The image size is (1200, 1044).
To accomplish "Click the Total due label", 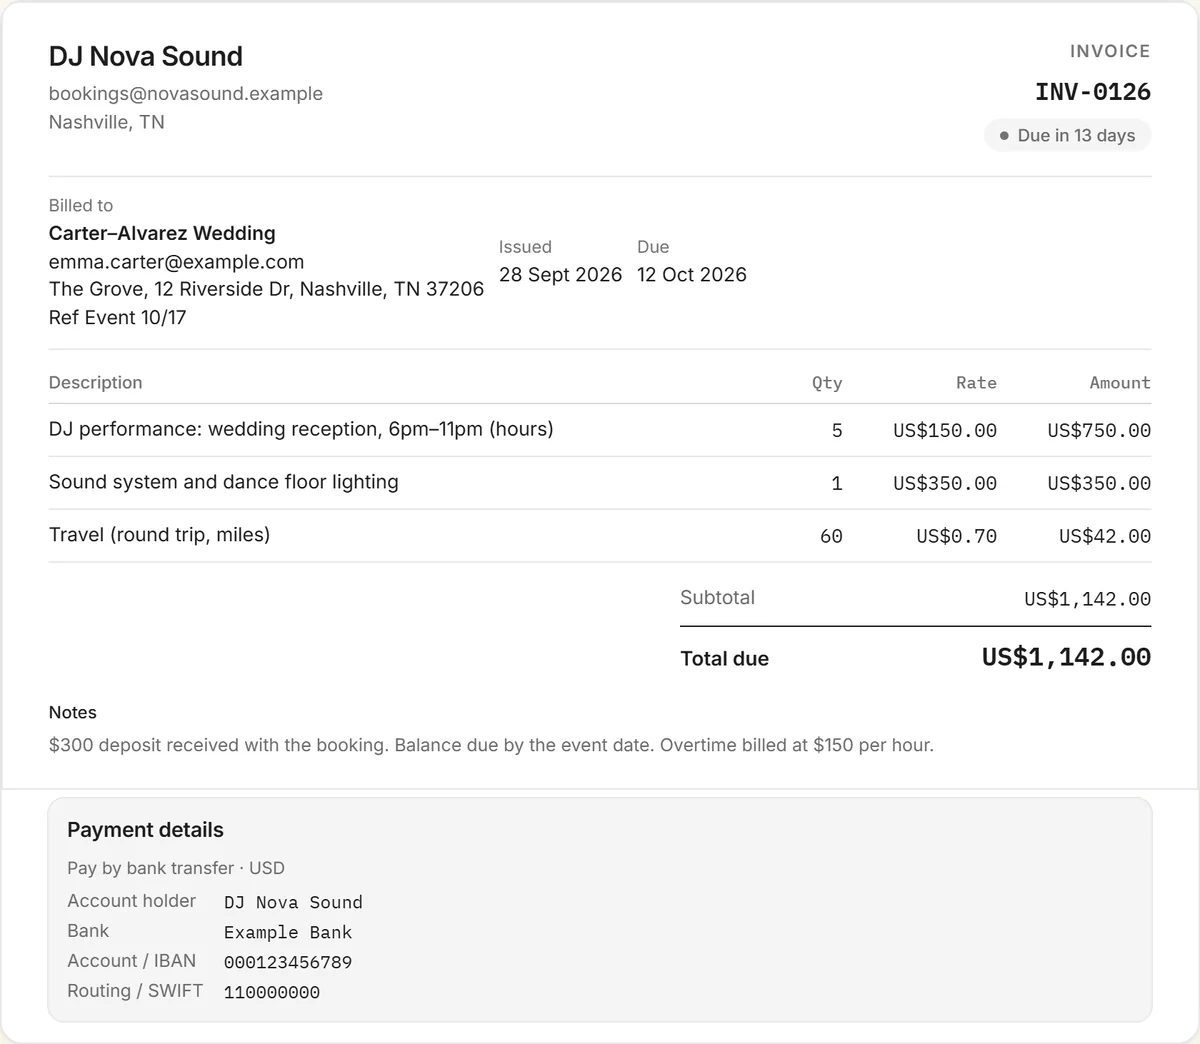I will pyautogui.click(x=724, y=659).
